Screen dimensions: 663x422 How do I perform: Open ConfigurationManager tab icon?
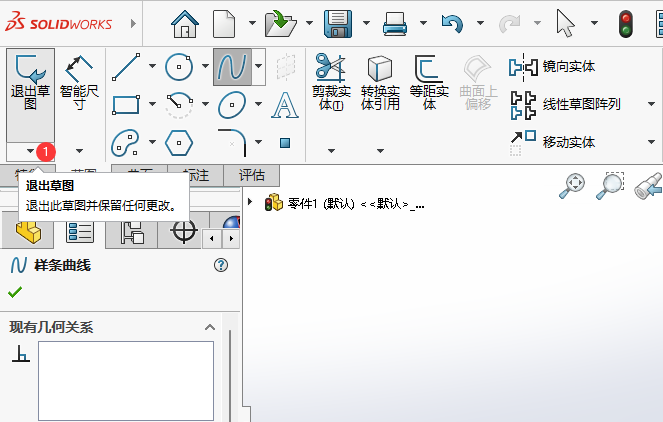[132, 231]
